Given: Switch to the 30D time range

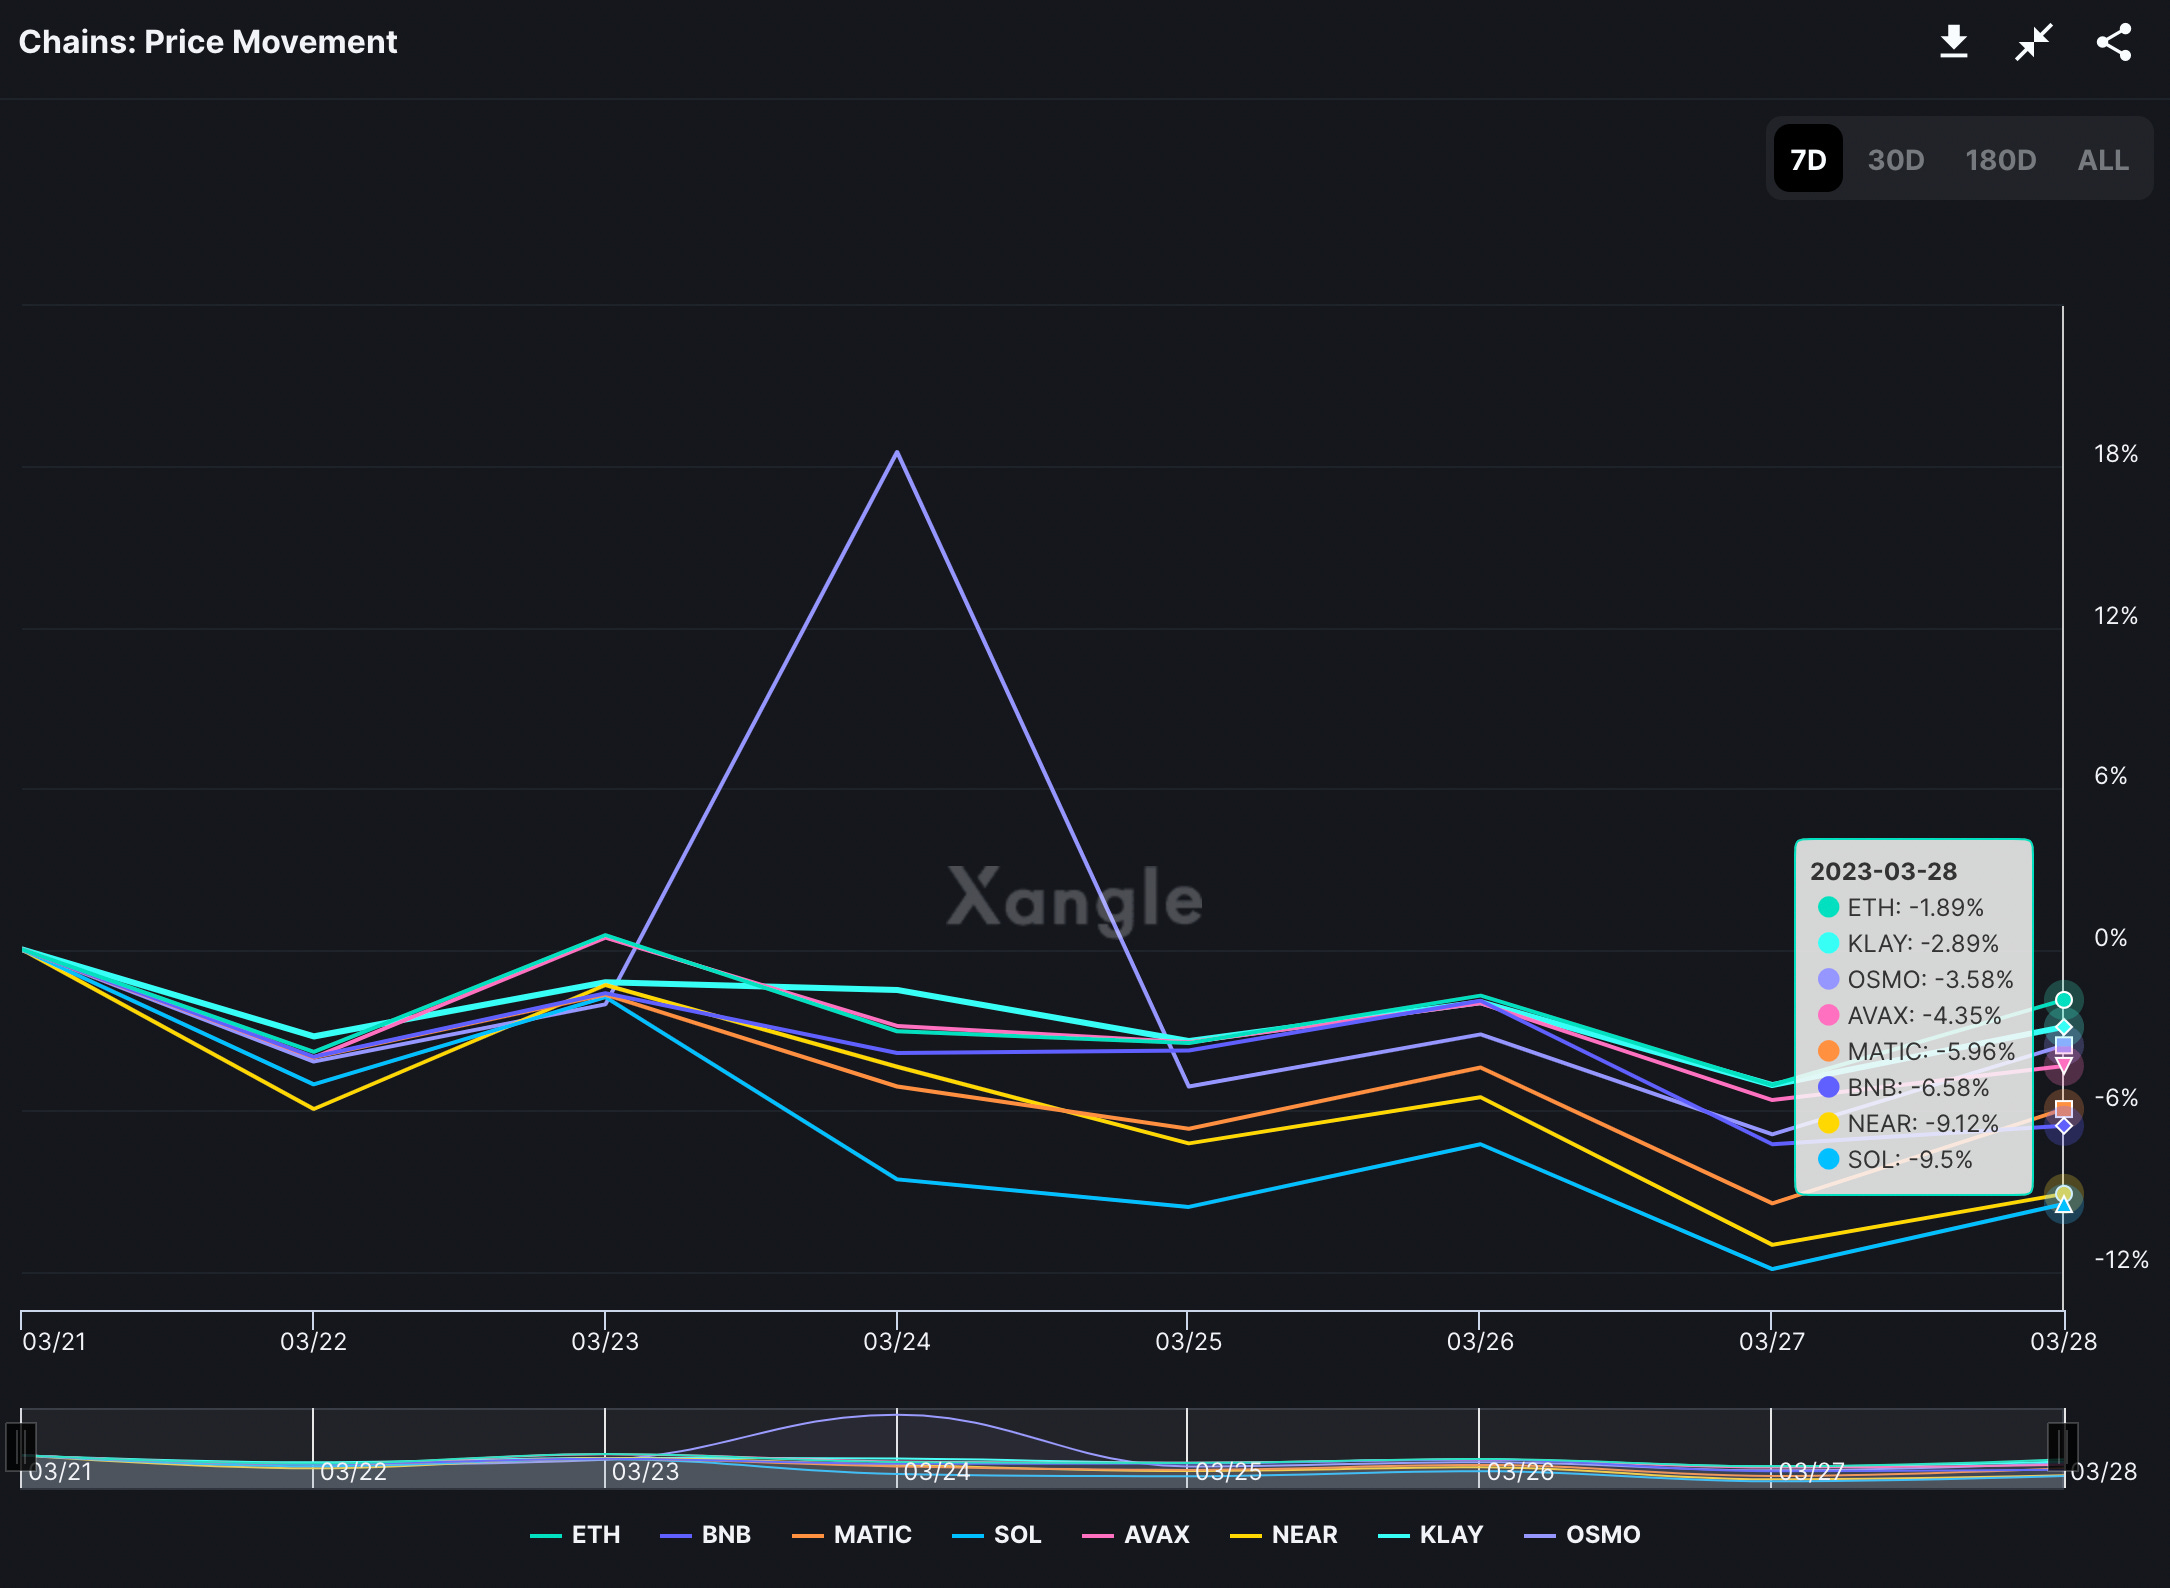Looking at the screenshot, I should 1895,159.
